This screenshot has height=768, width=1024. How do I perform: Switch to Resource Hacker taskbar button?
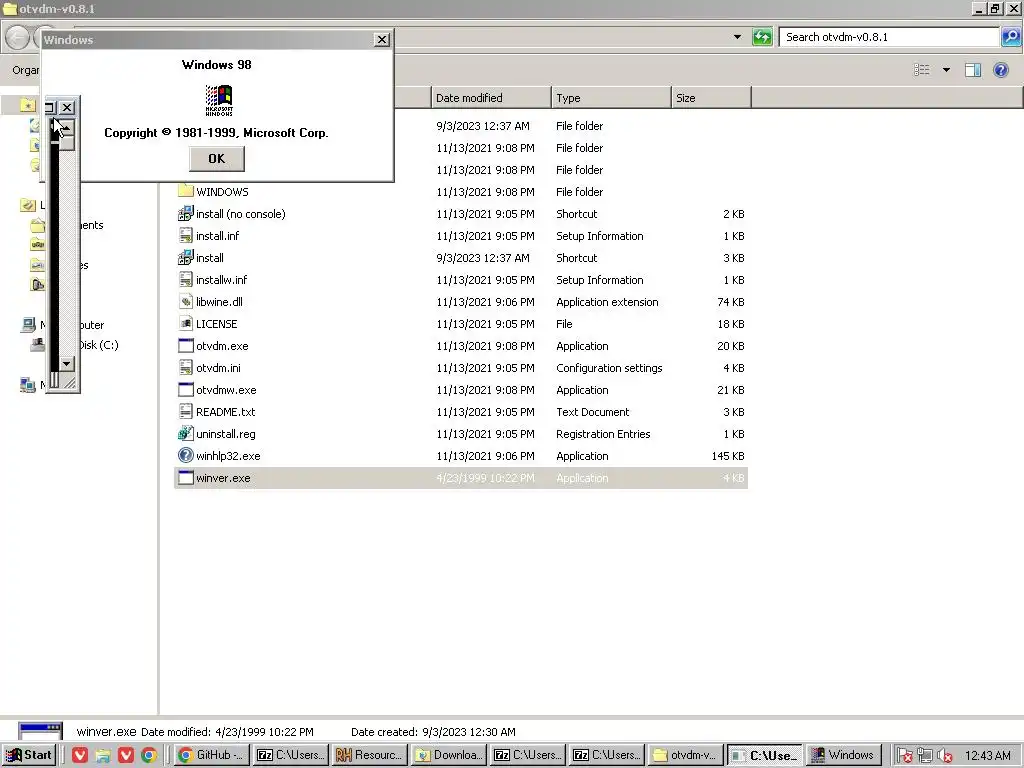tap(370, 755)
